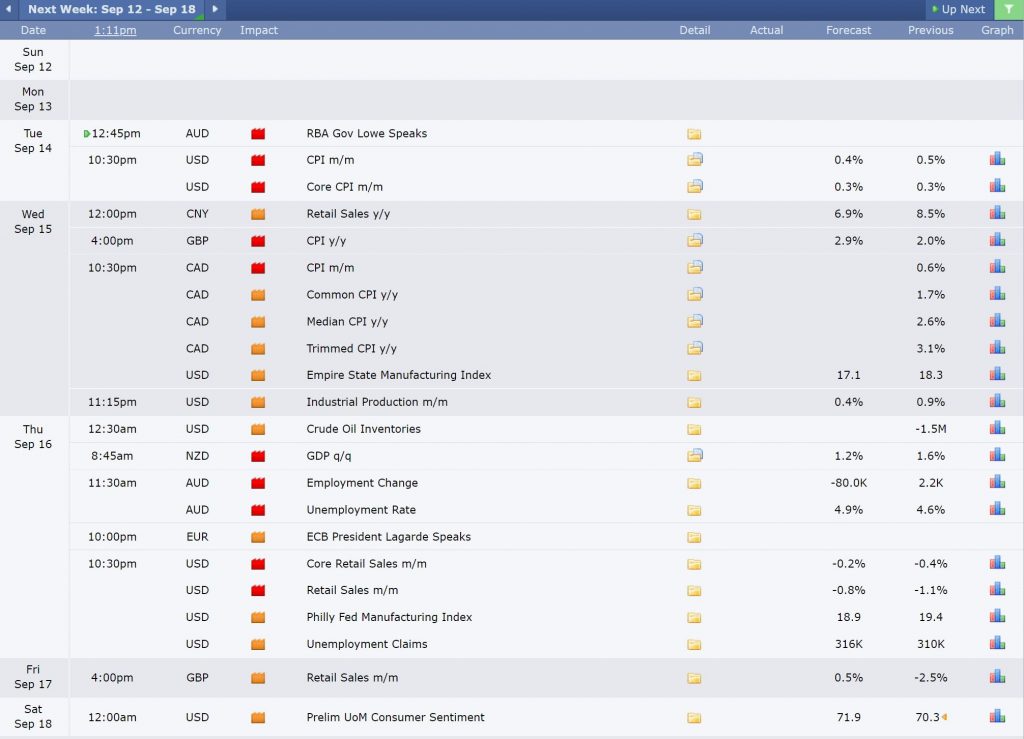This screenshot has width=1024, height=739.
Task: Select the Previous column header
Action: [x=930, y=30]
